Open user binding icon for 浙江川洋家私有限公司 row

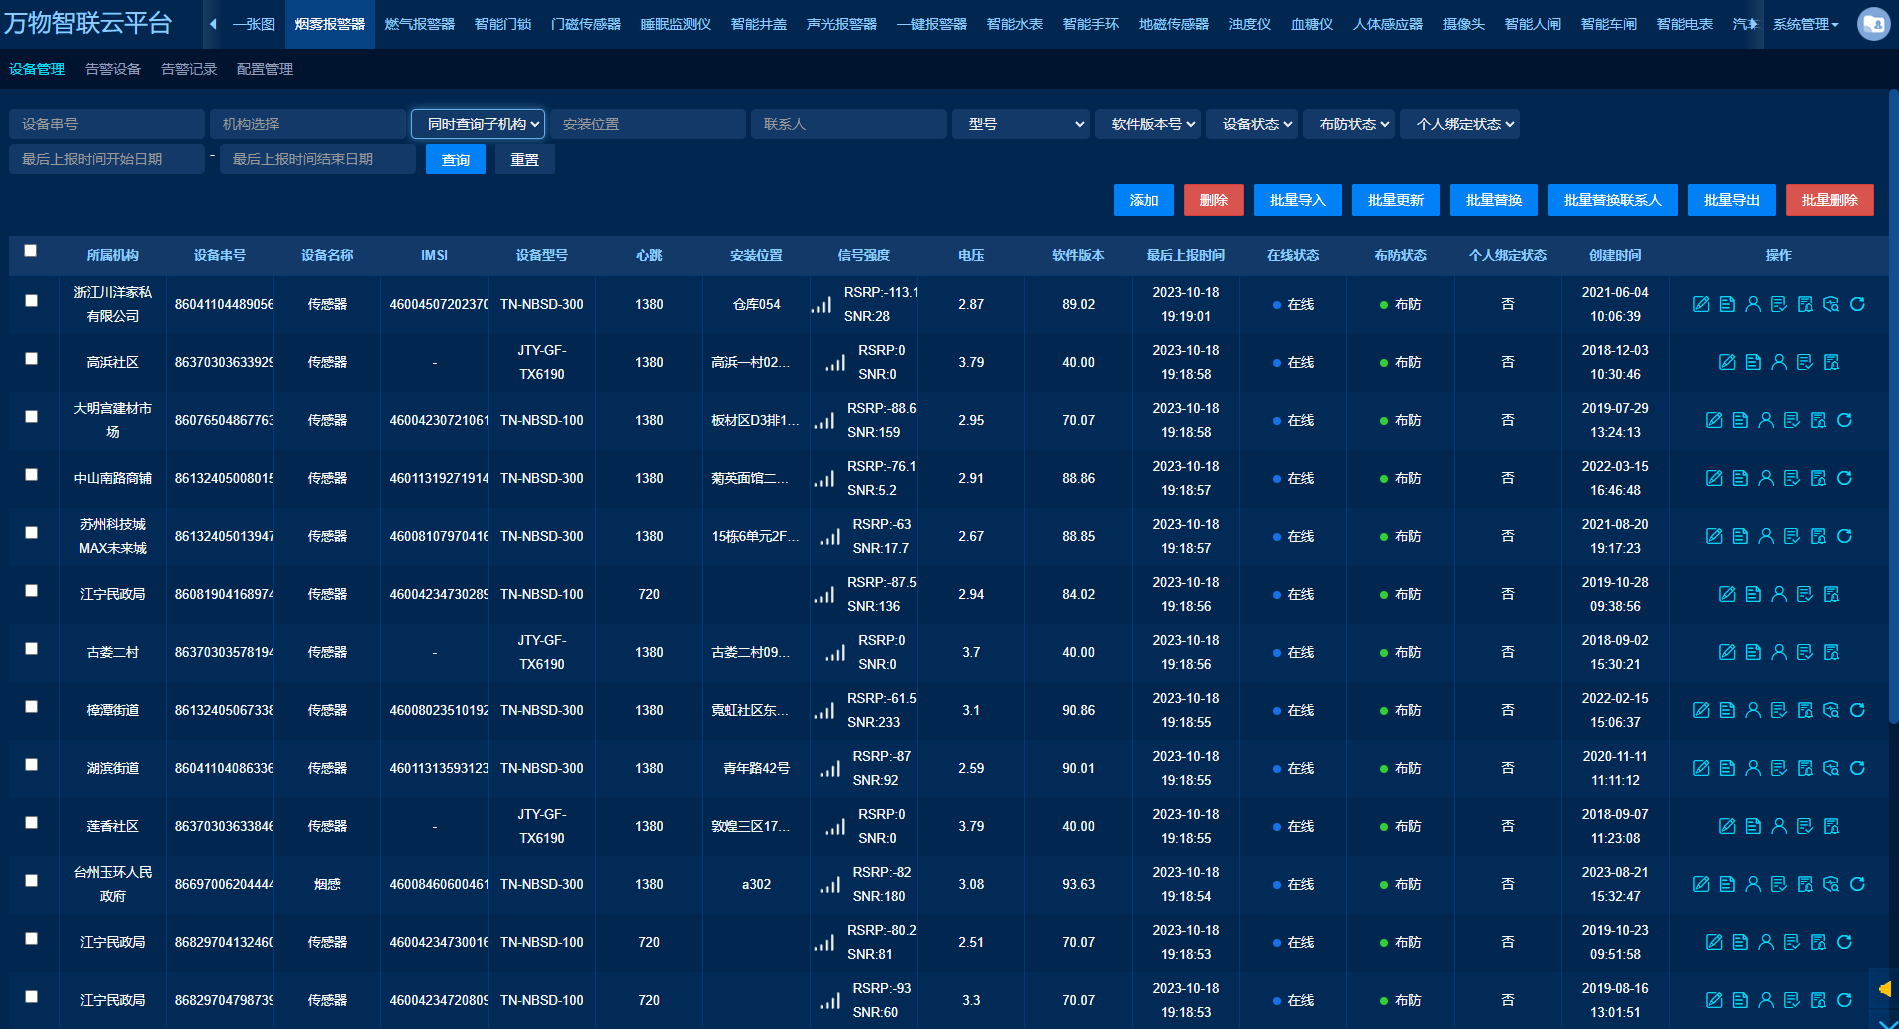click(1753, 304)
